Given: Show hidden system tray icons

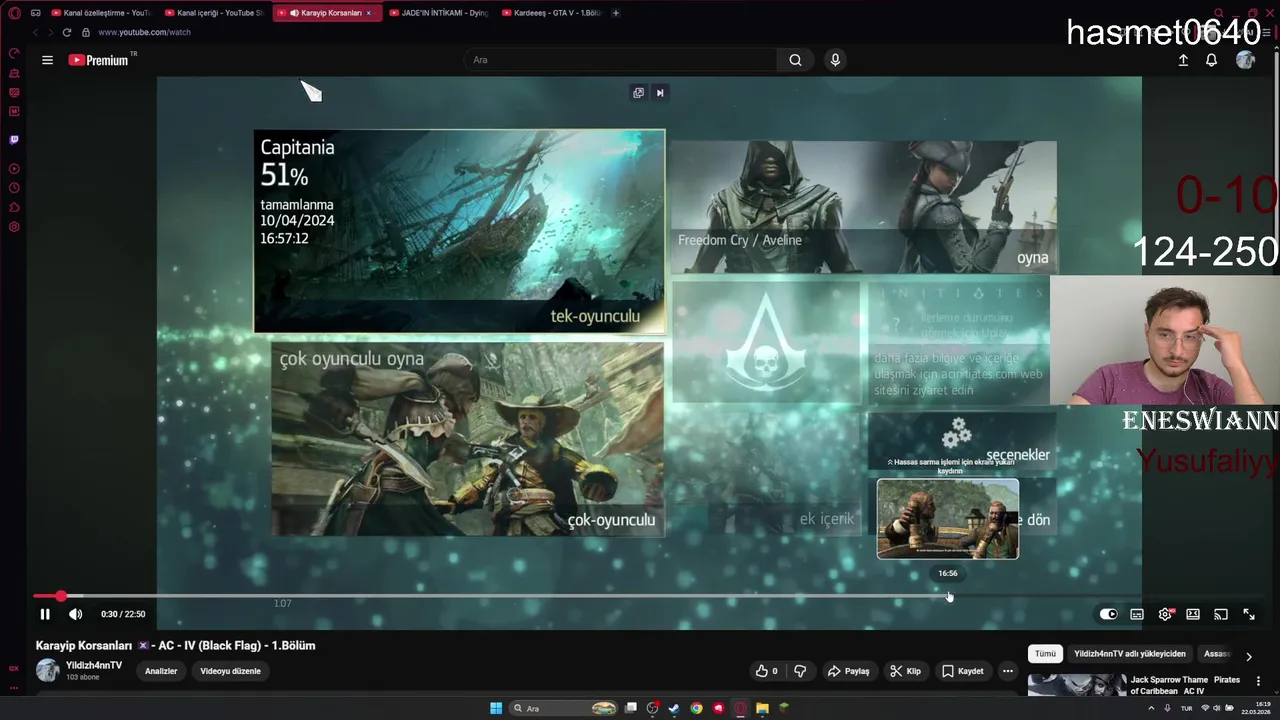Looking at the screenshot, I should (x=1150, y=708).
